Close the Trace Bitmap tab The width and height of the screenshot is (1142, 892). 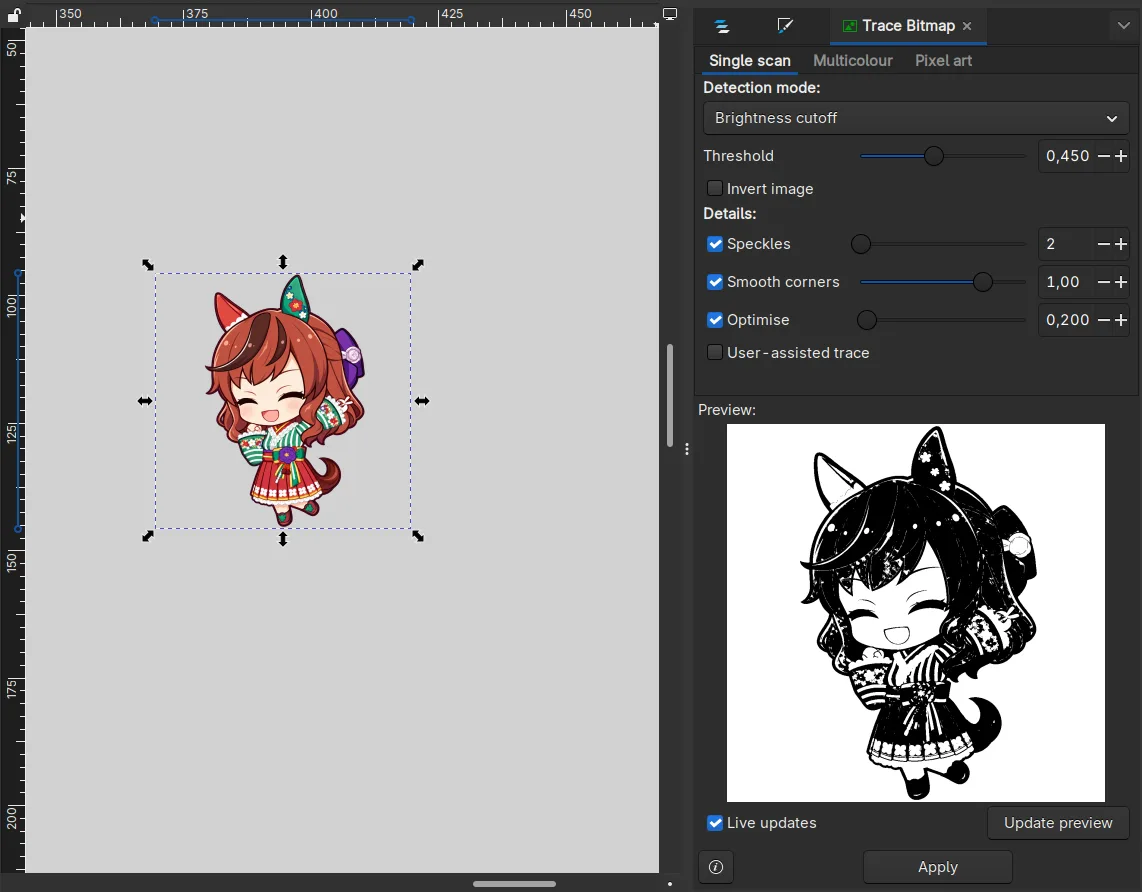coord(967,26)
